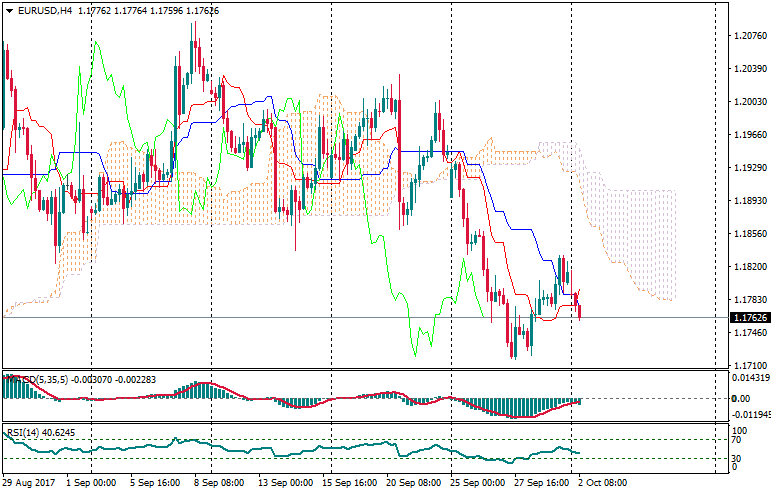Select the current price tag 1.17626

pos(745,318)
